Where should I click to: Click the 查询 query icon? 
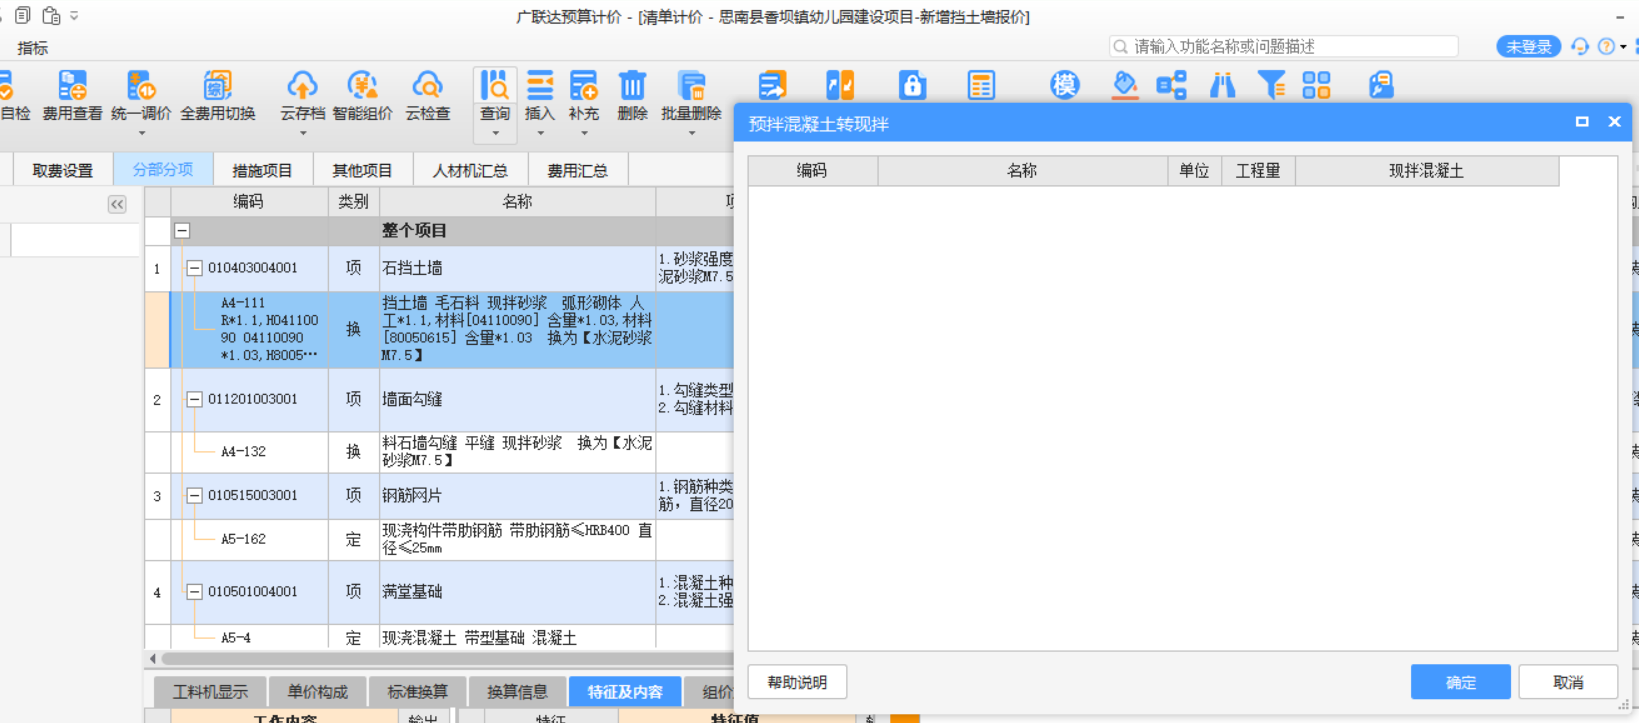click(x=495, y=86)
